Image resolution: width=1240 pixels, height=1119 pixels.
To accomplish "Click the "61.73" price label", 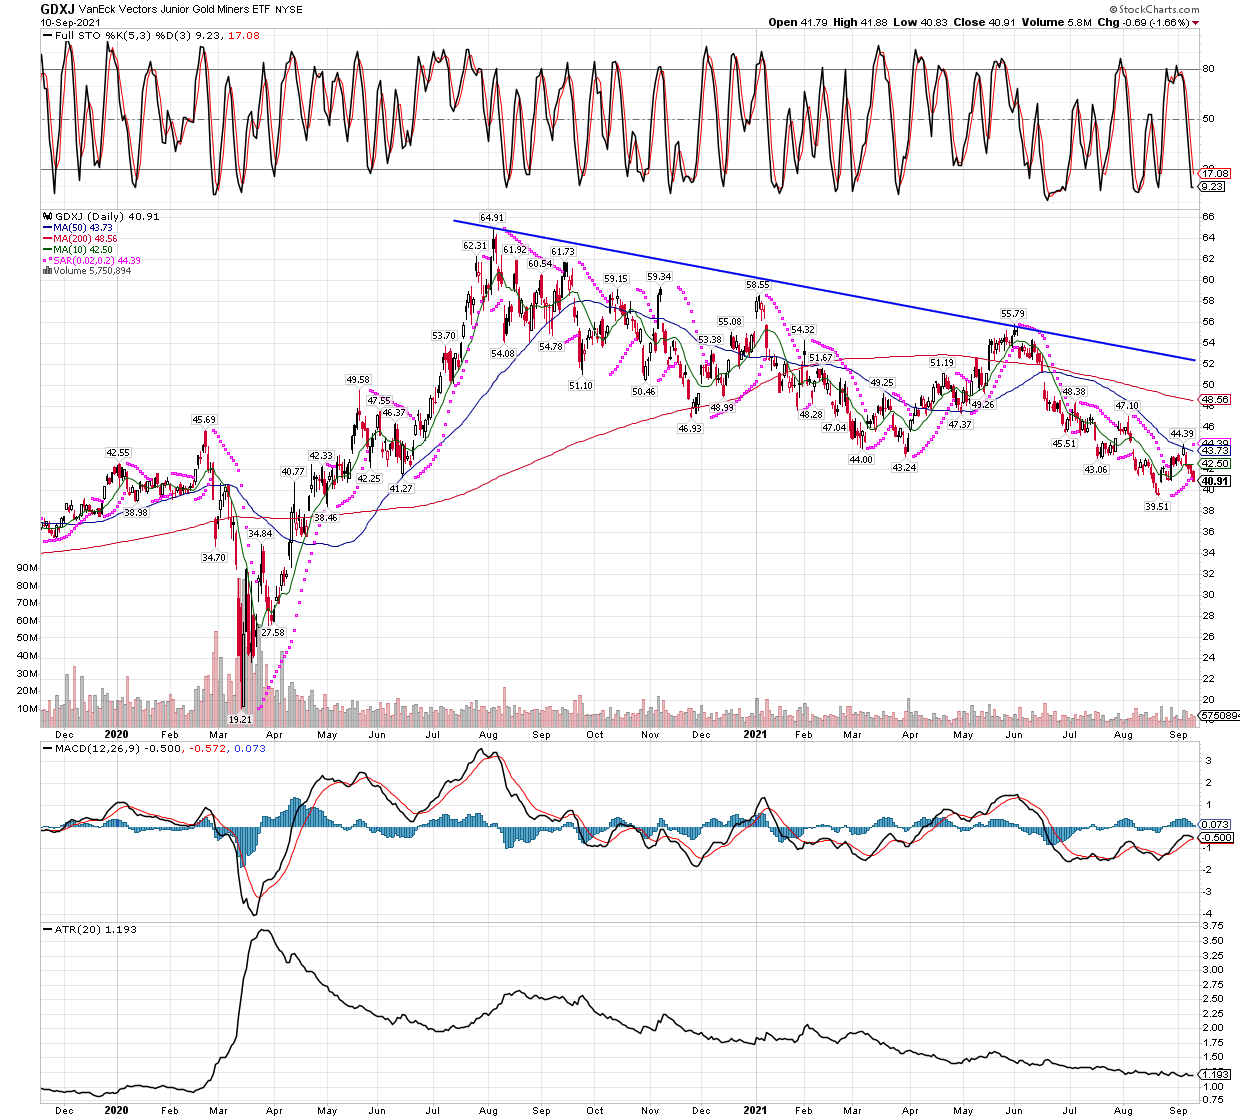I will click(563, 252).
